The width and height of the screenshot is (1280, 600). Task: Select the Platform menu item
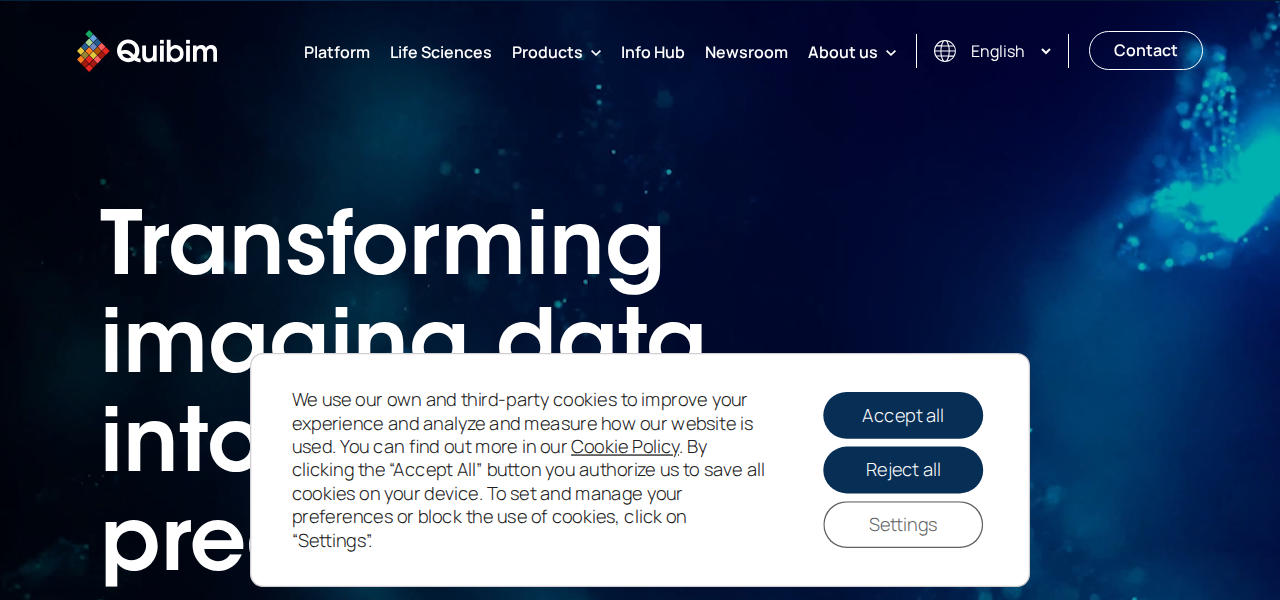pyautogui.click(x=336, y=52)
